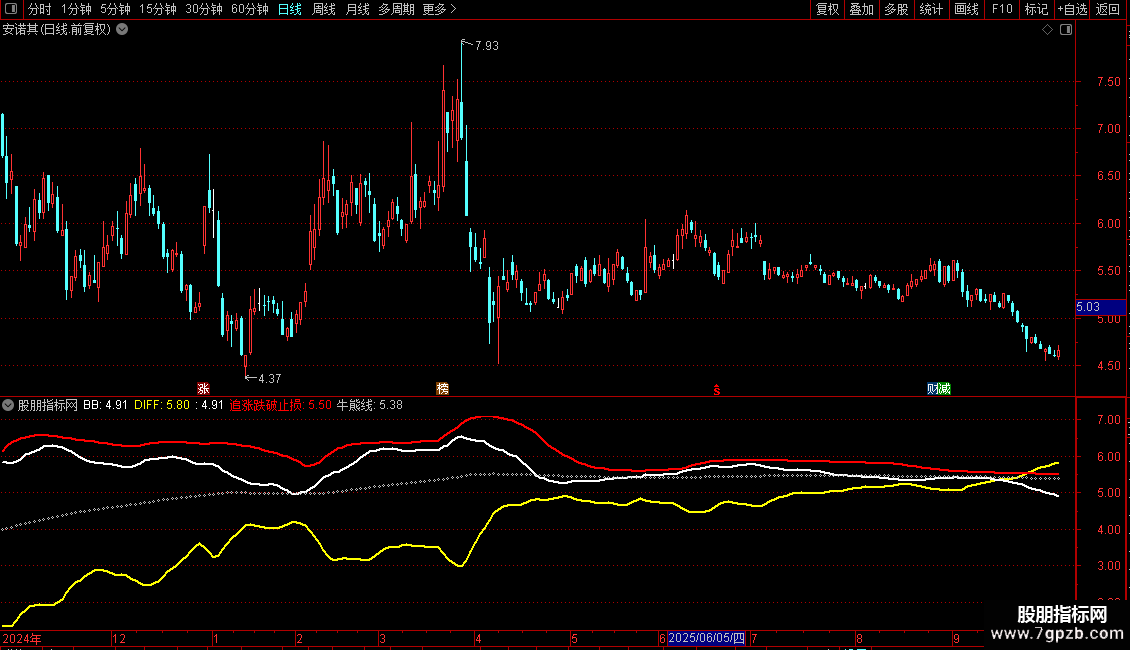The height and width of the screenshot is (650, 1130).
Task: Click the 标记 mark button
Action: point(1036,9)
